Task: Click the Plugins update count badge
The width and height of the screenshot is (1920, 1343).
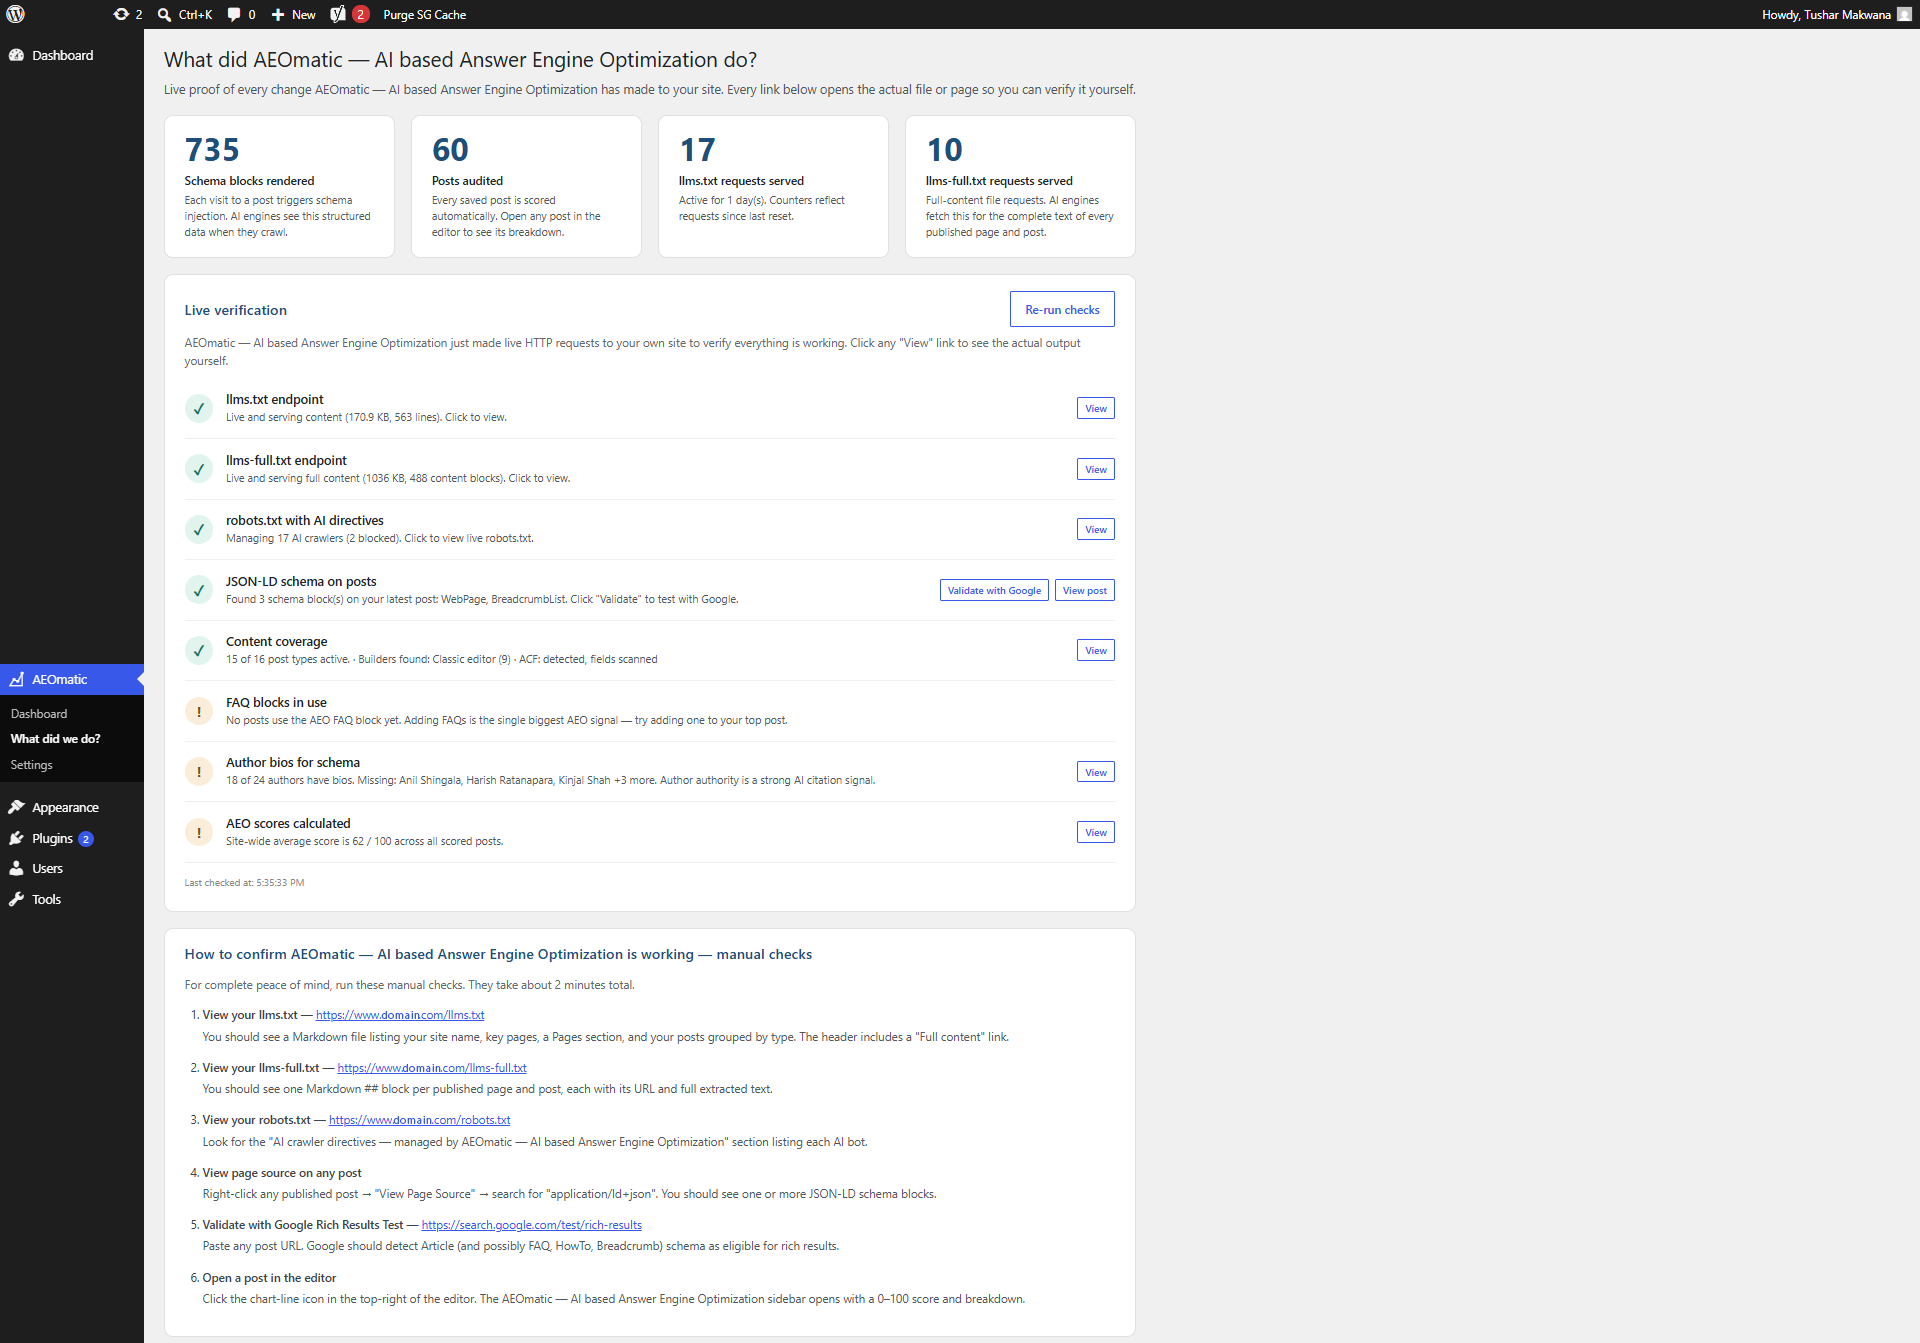Action: coord(86,839)
